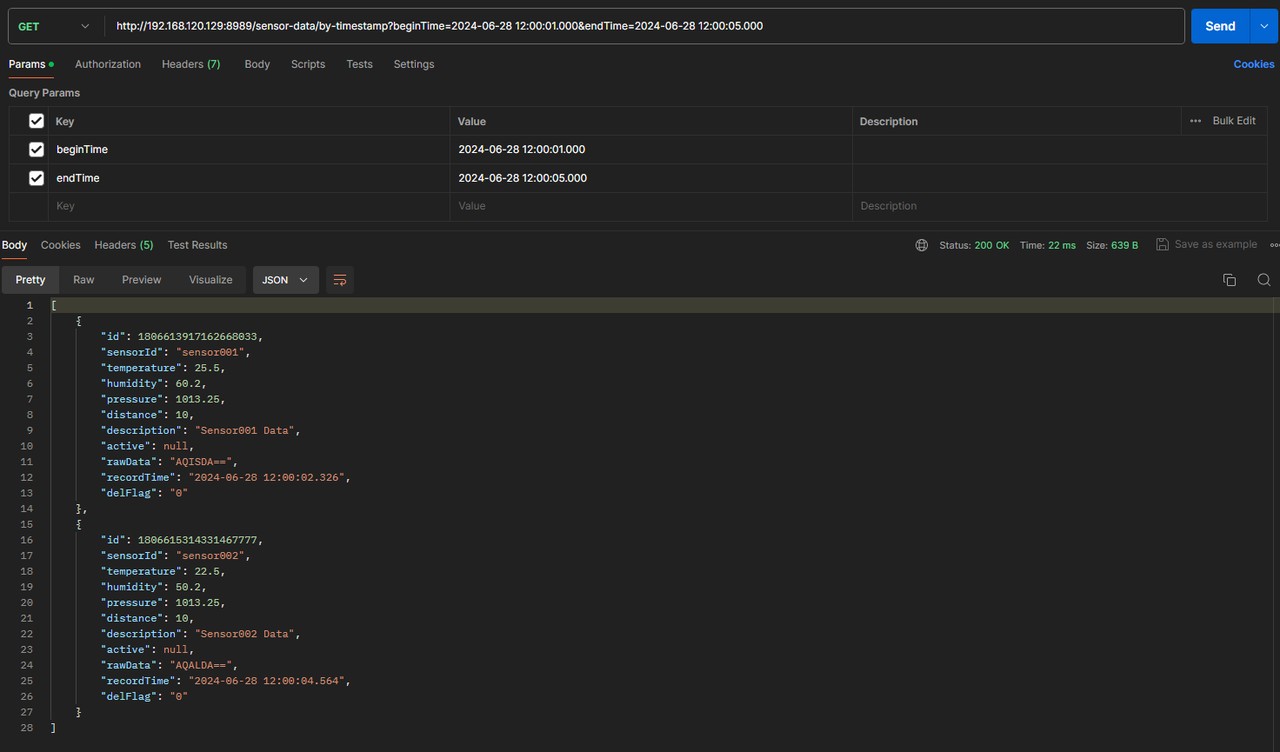Uncheck the endTime parameter checkbox

(37, 178)
